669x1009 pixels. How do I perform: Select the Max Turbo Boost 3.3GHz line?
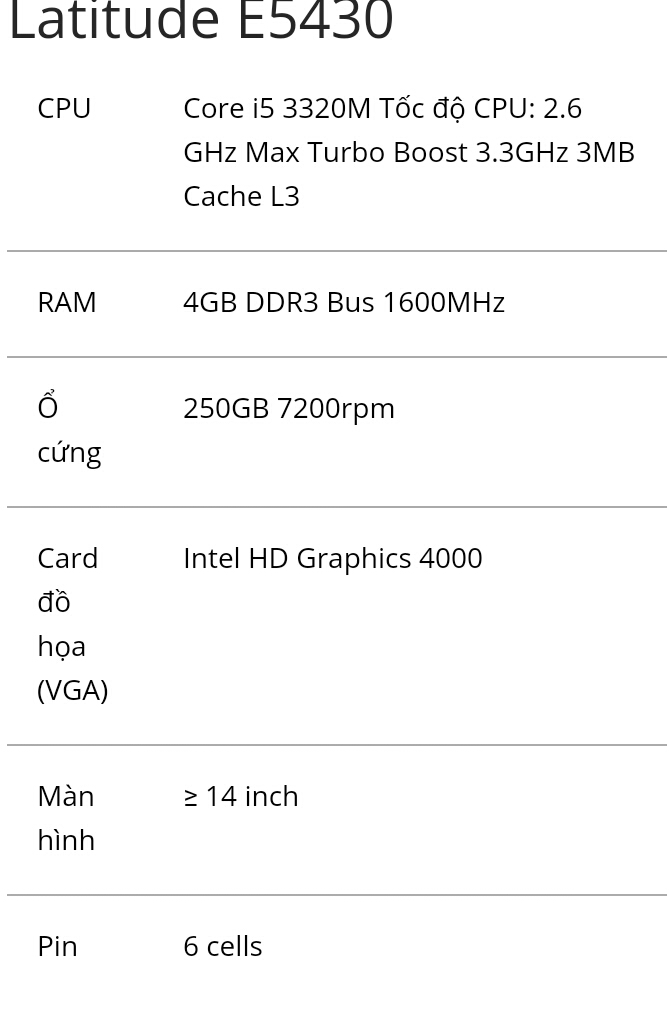click(408, 153)
